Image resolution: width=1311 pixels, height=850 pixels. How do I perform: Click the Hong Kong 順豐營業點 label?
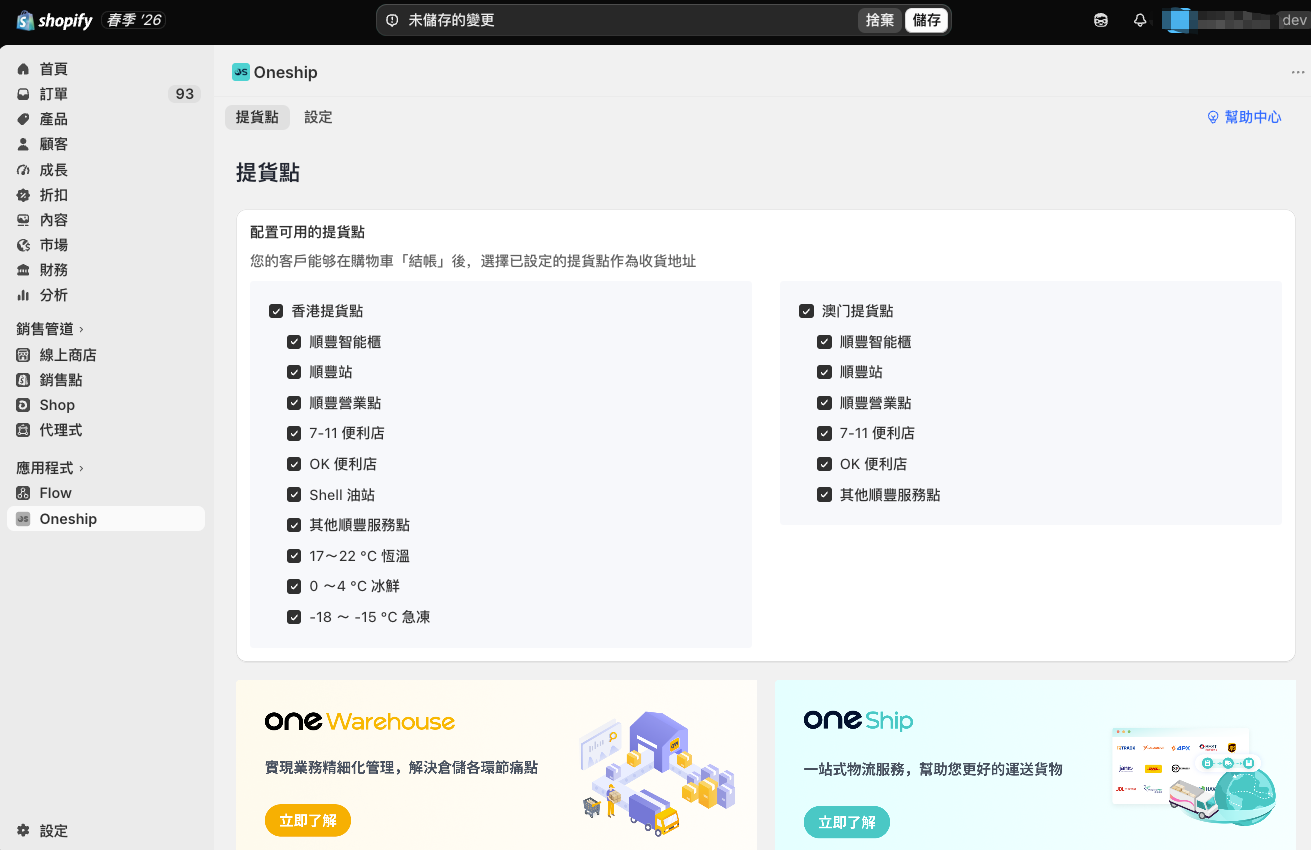tap(345, 403)
